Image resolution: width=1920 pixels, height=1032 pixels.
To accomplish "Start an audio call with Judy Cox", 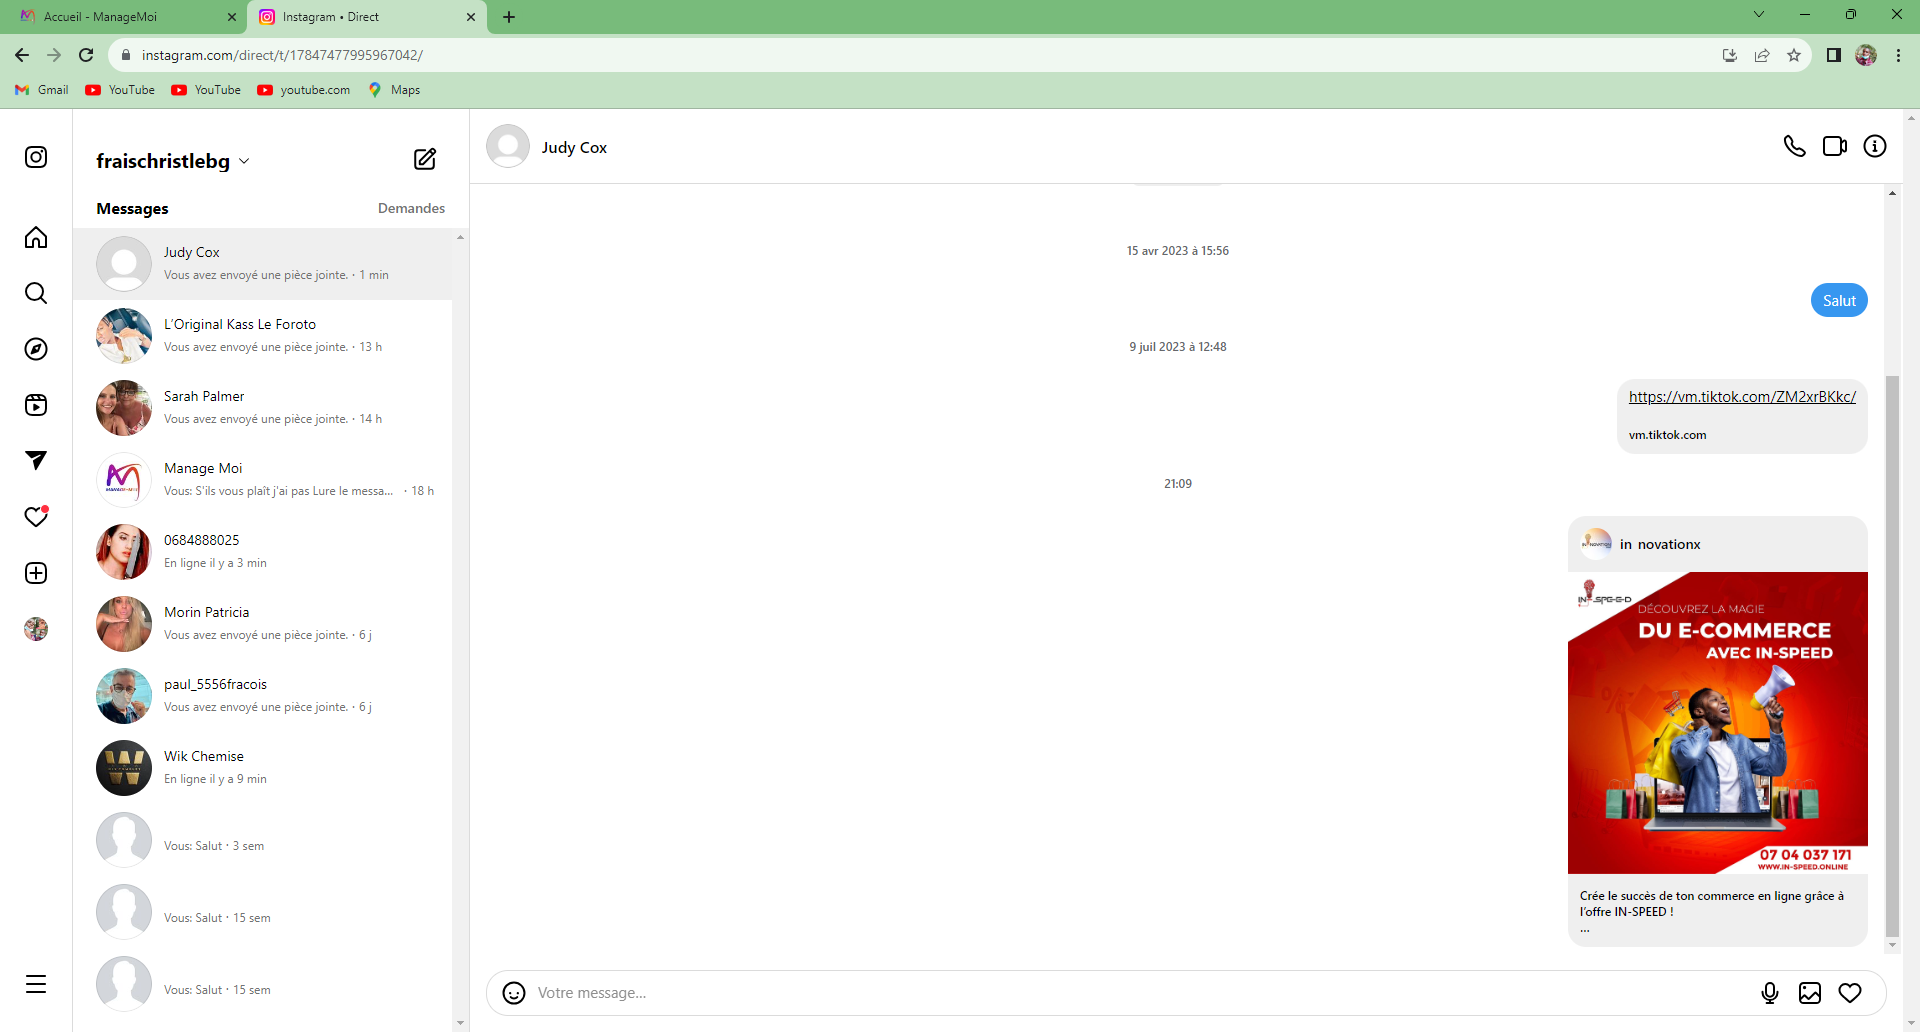I will [1794, 147].
